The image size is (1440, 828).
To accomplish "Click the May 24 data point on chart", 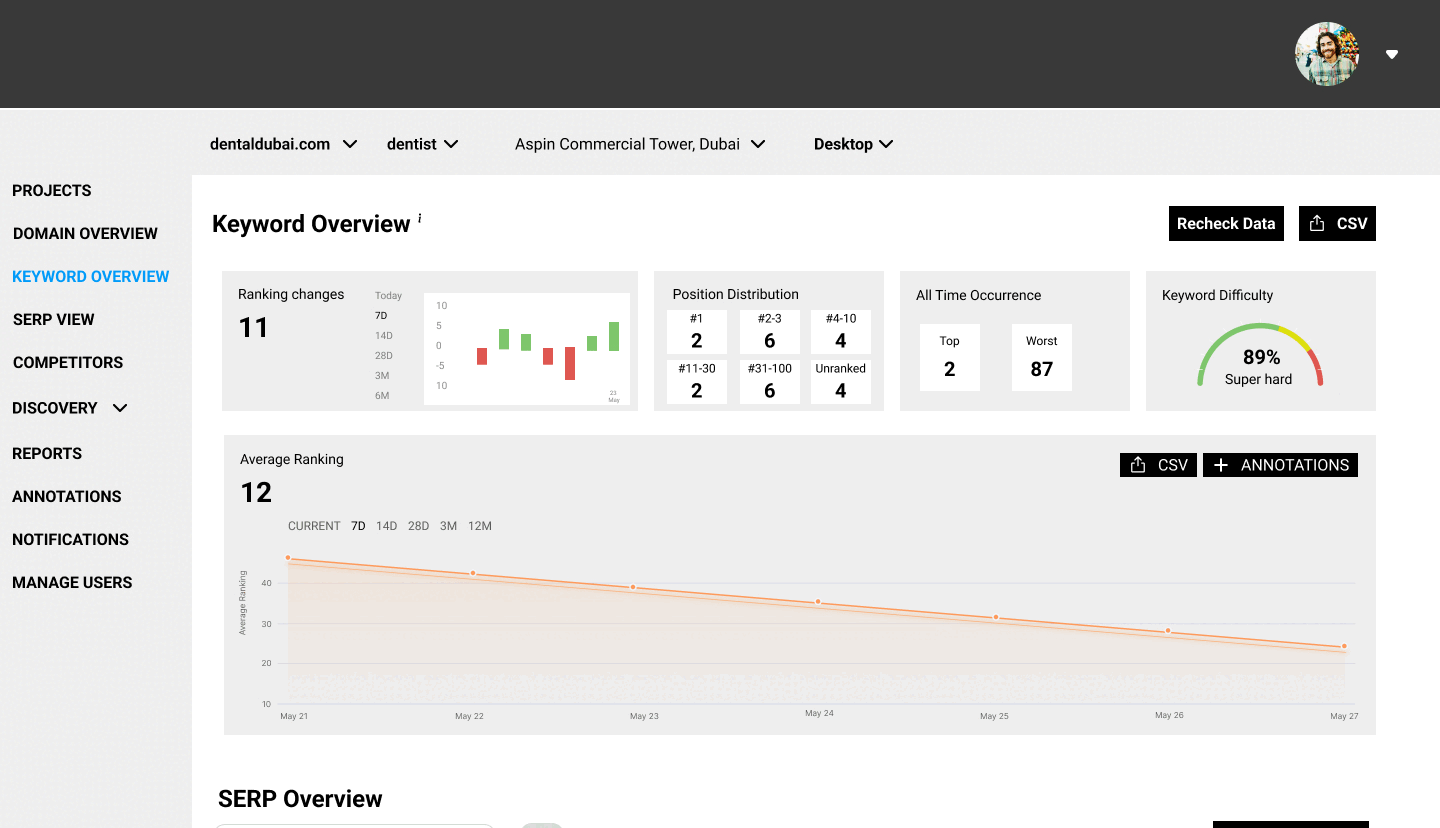I will tap(818, 602).
